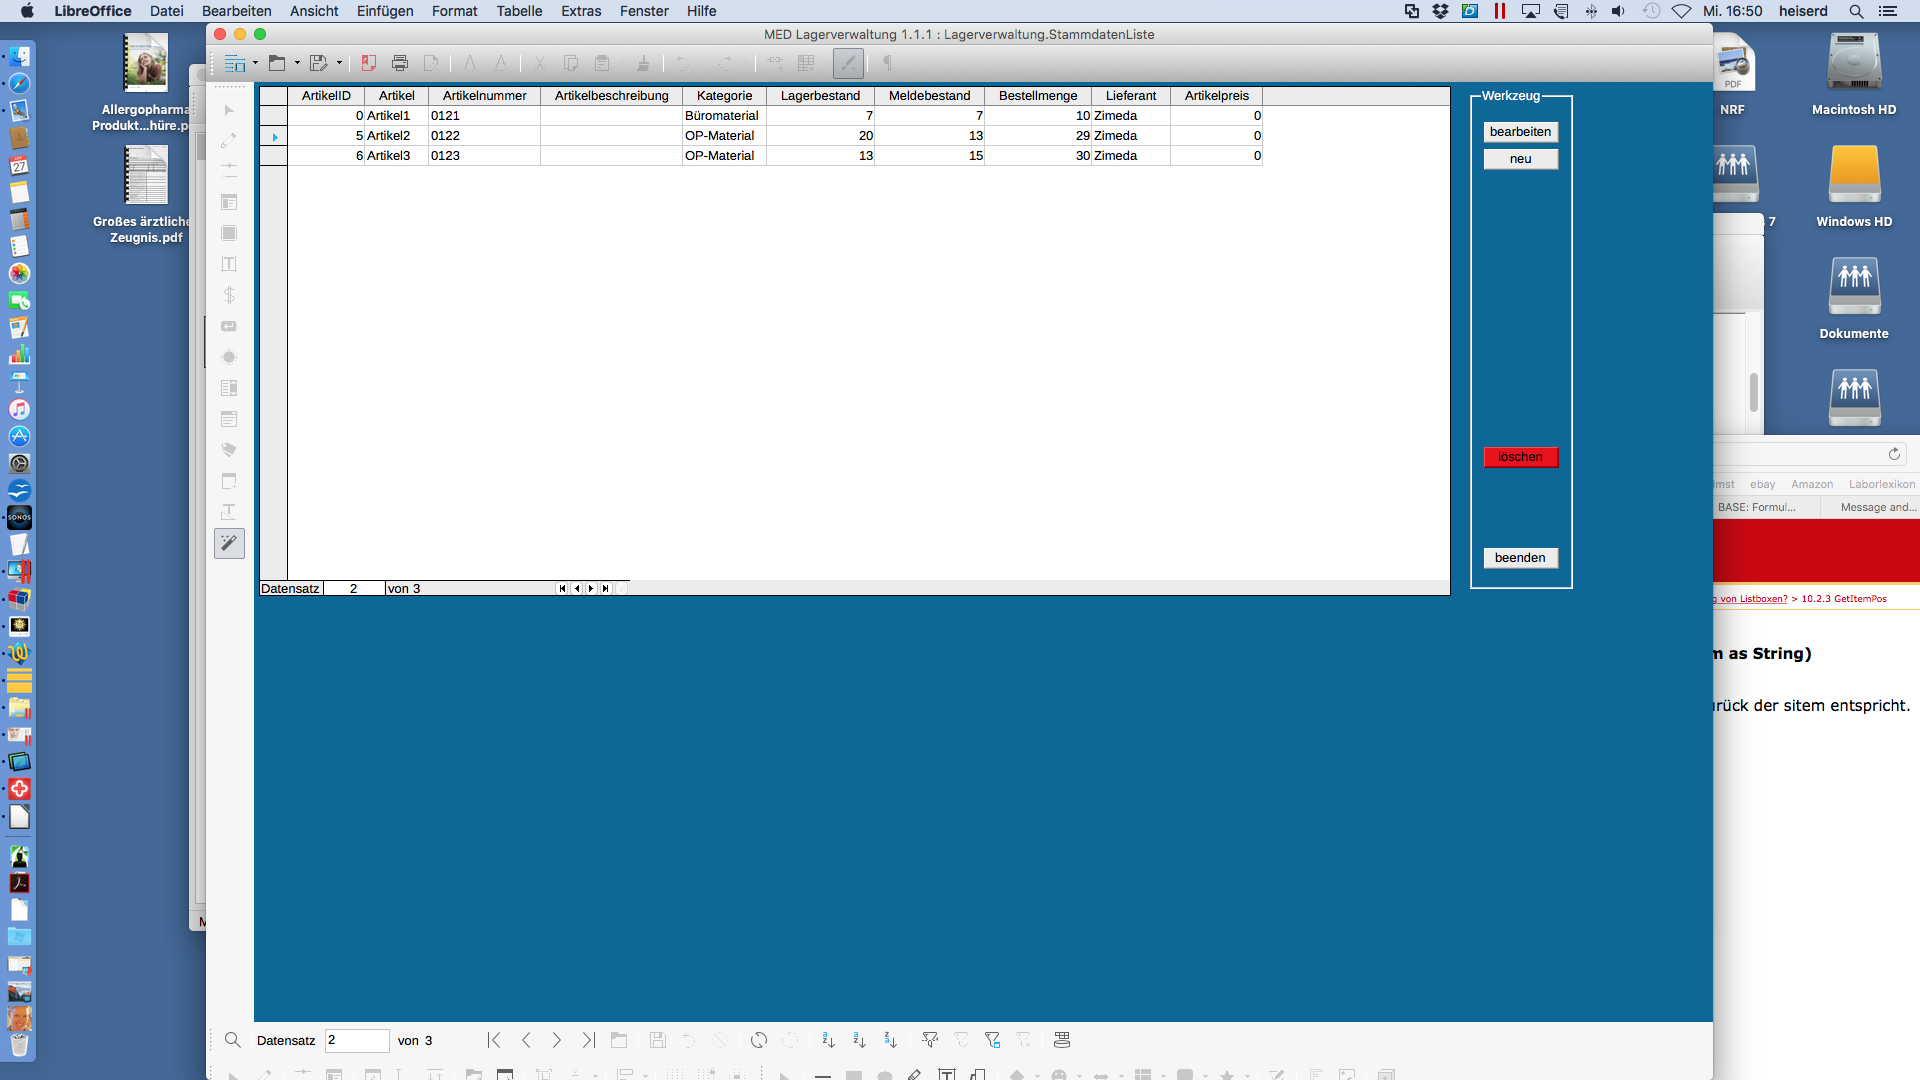1920x1080 pixels.
Task: Click the Amazon bookmark in browser window
Action: tap(1812, 484)
